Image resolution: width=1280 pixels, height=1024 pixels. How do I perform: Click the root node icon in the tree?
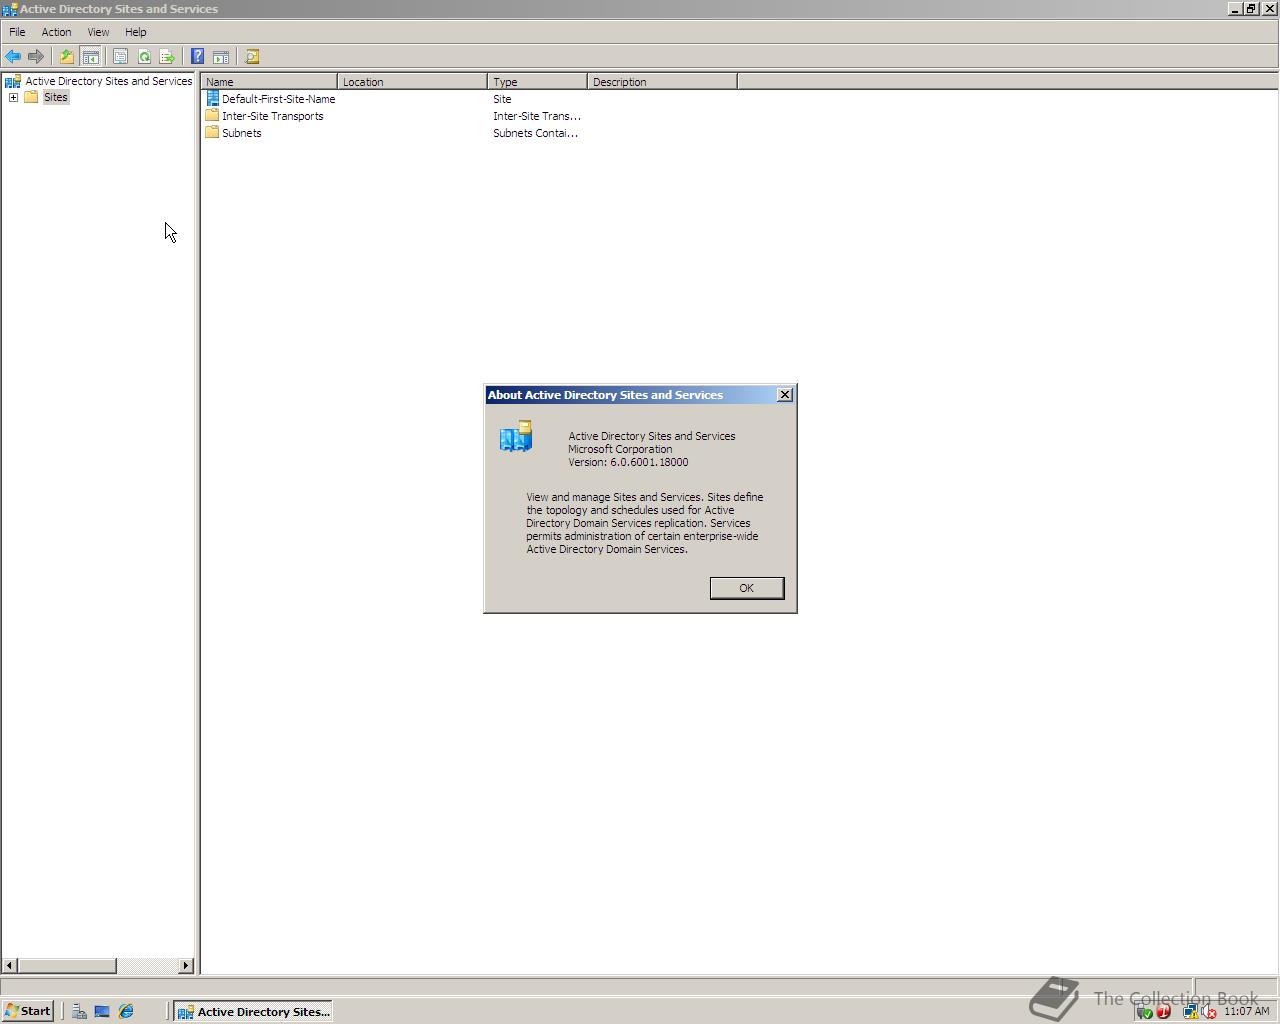click(13, 81)
